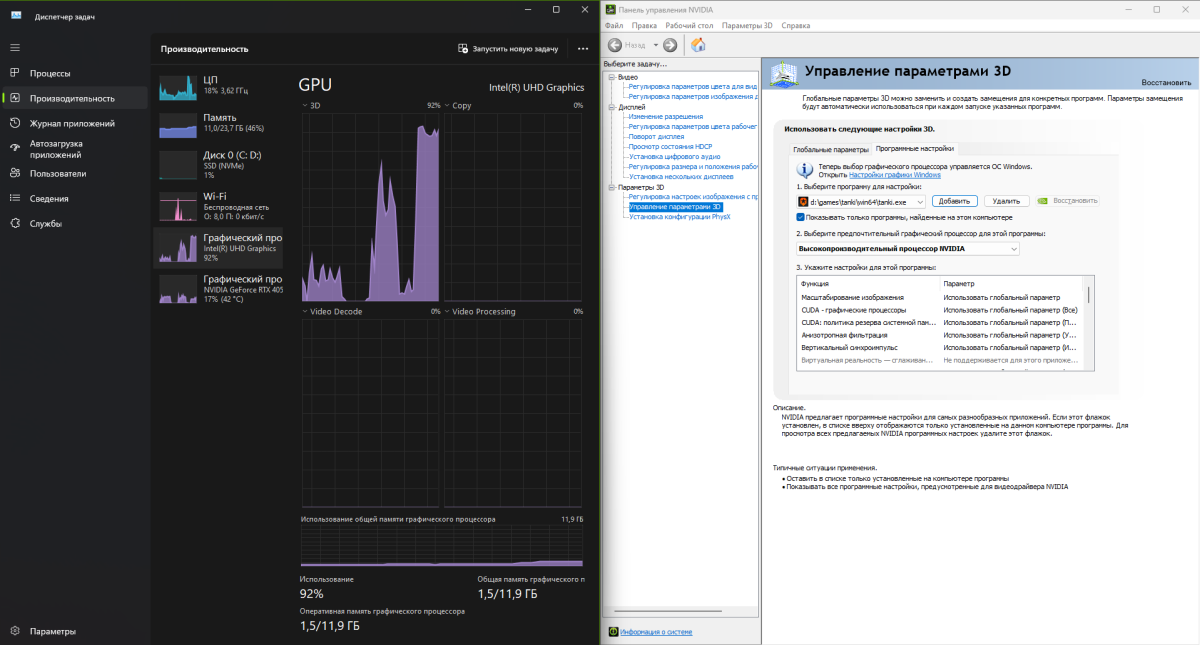Select the NVIDIA GeForce RTX GPU thumbnail
This screenshot has width=1200, height=645.
178,289
